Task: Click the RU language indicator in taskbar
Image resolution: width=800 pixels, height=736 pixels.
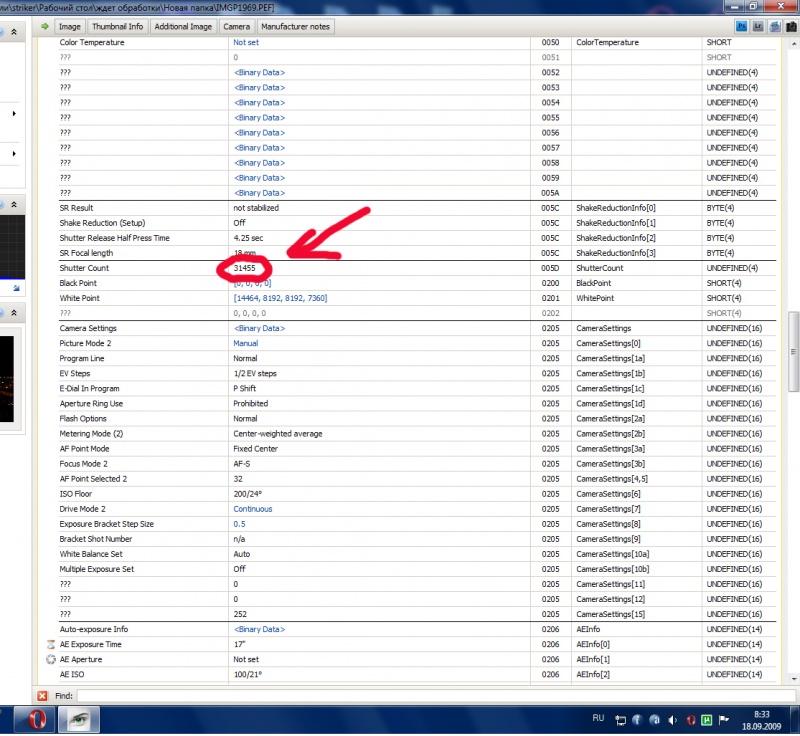Action: (x=599, y=719)
